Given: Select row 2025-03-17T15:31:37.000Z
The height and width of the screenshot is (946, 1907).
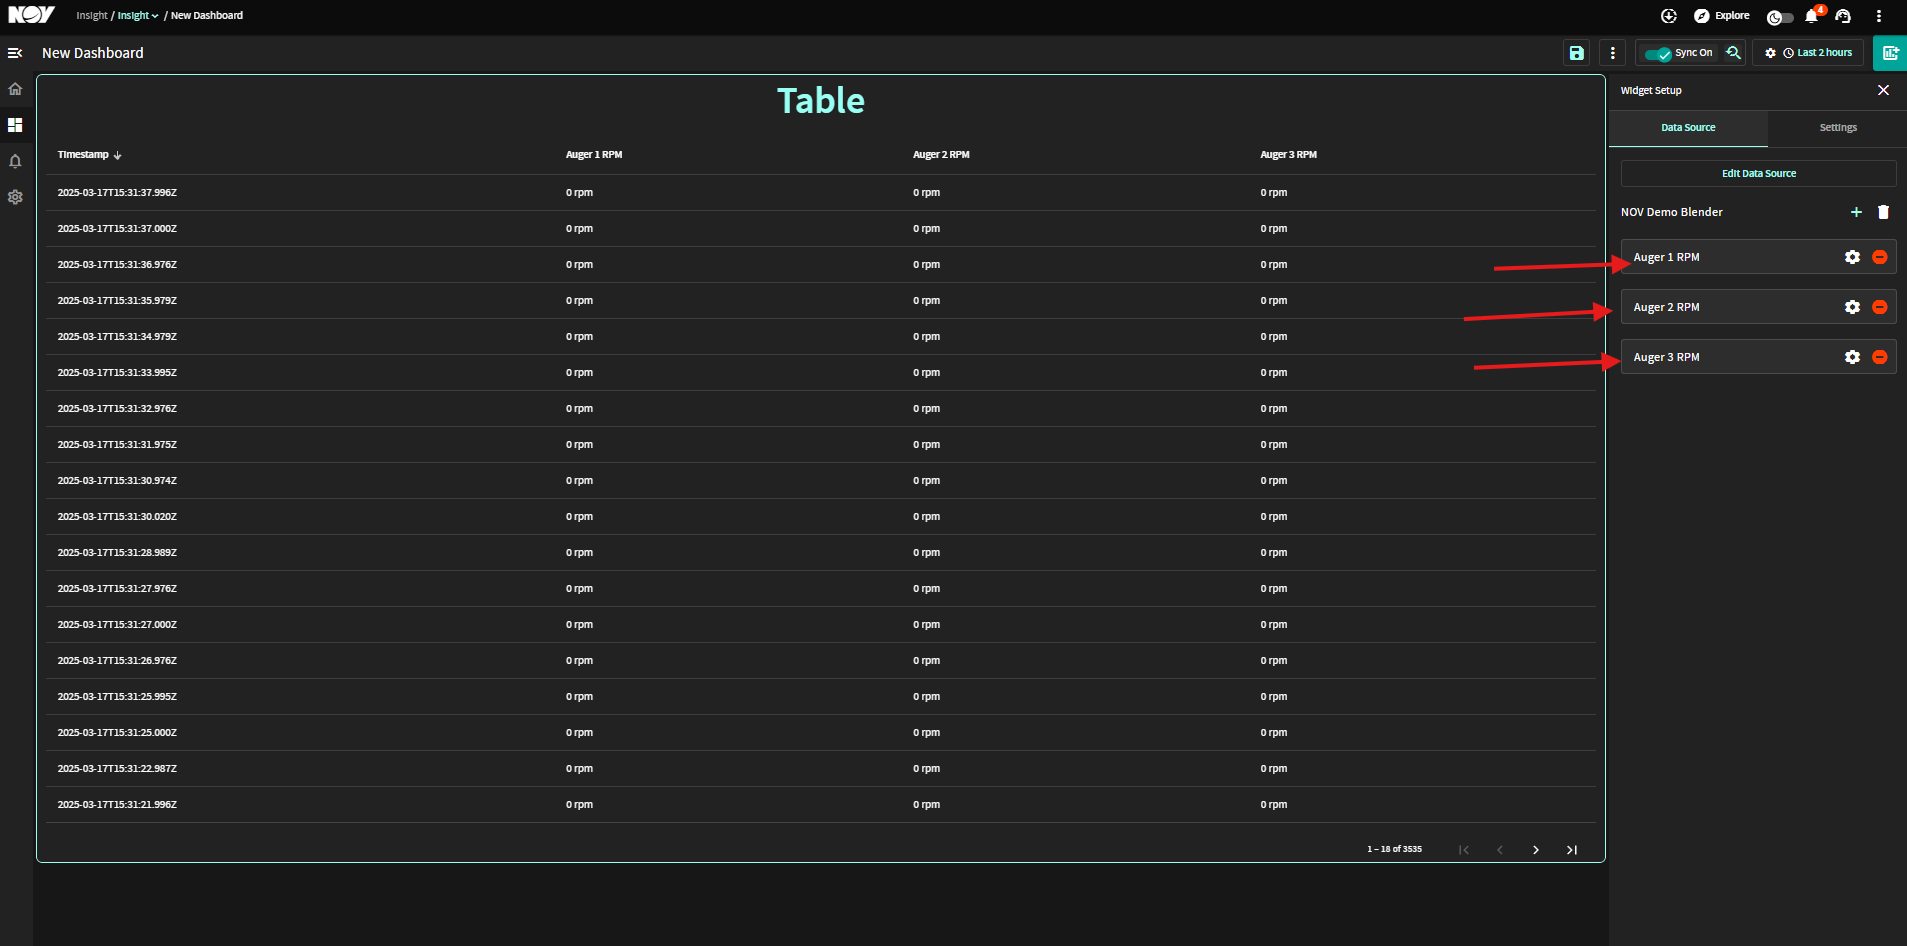Looking at the screenshot, I should [820, 229].
